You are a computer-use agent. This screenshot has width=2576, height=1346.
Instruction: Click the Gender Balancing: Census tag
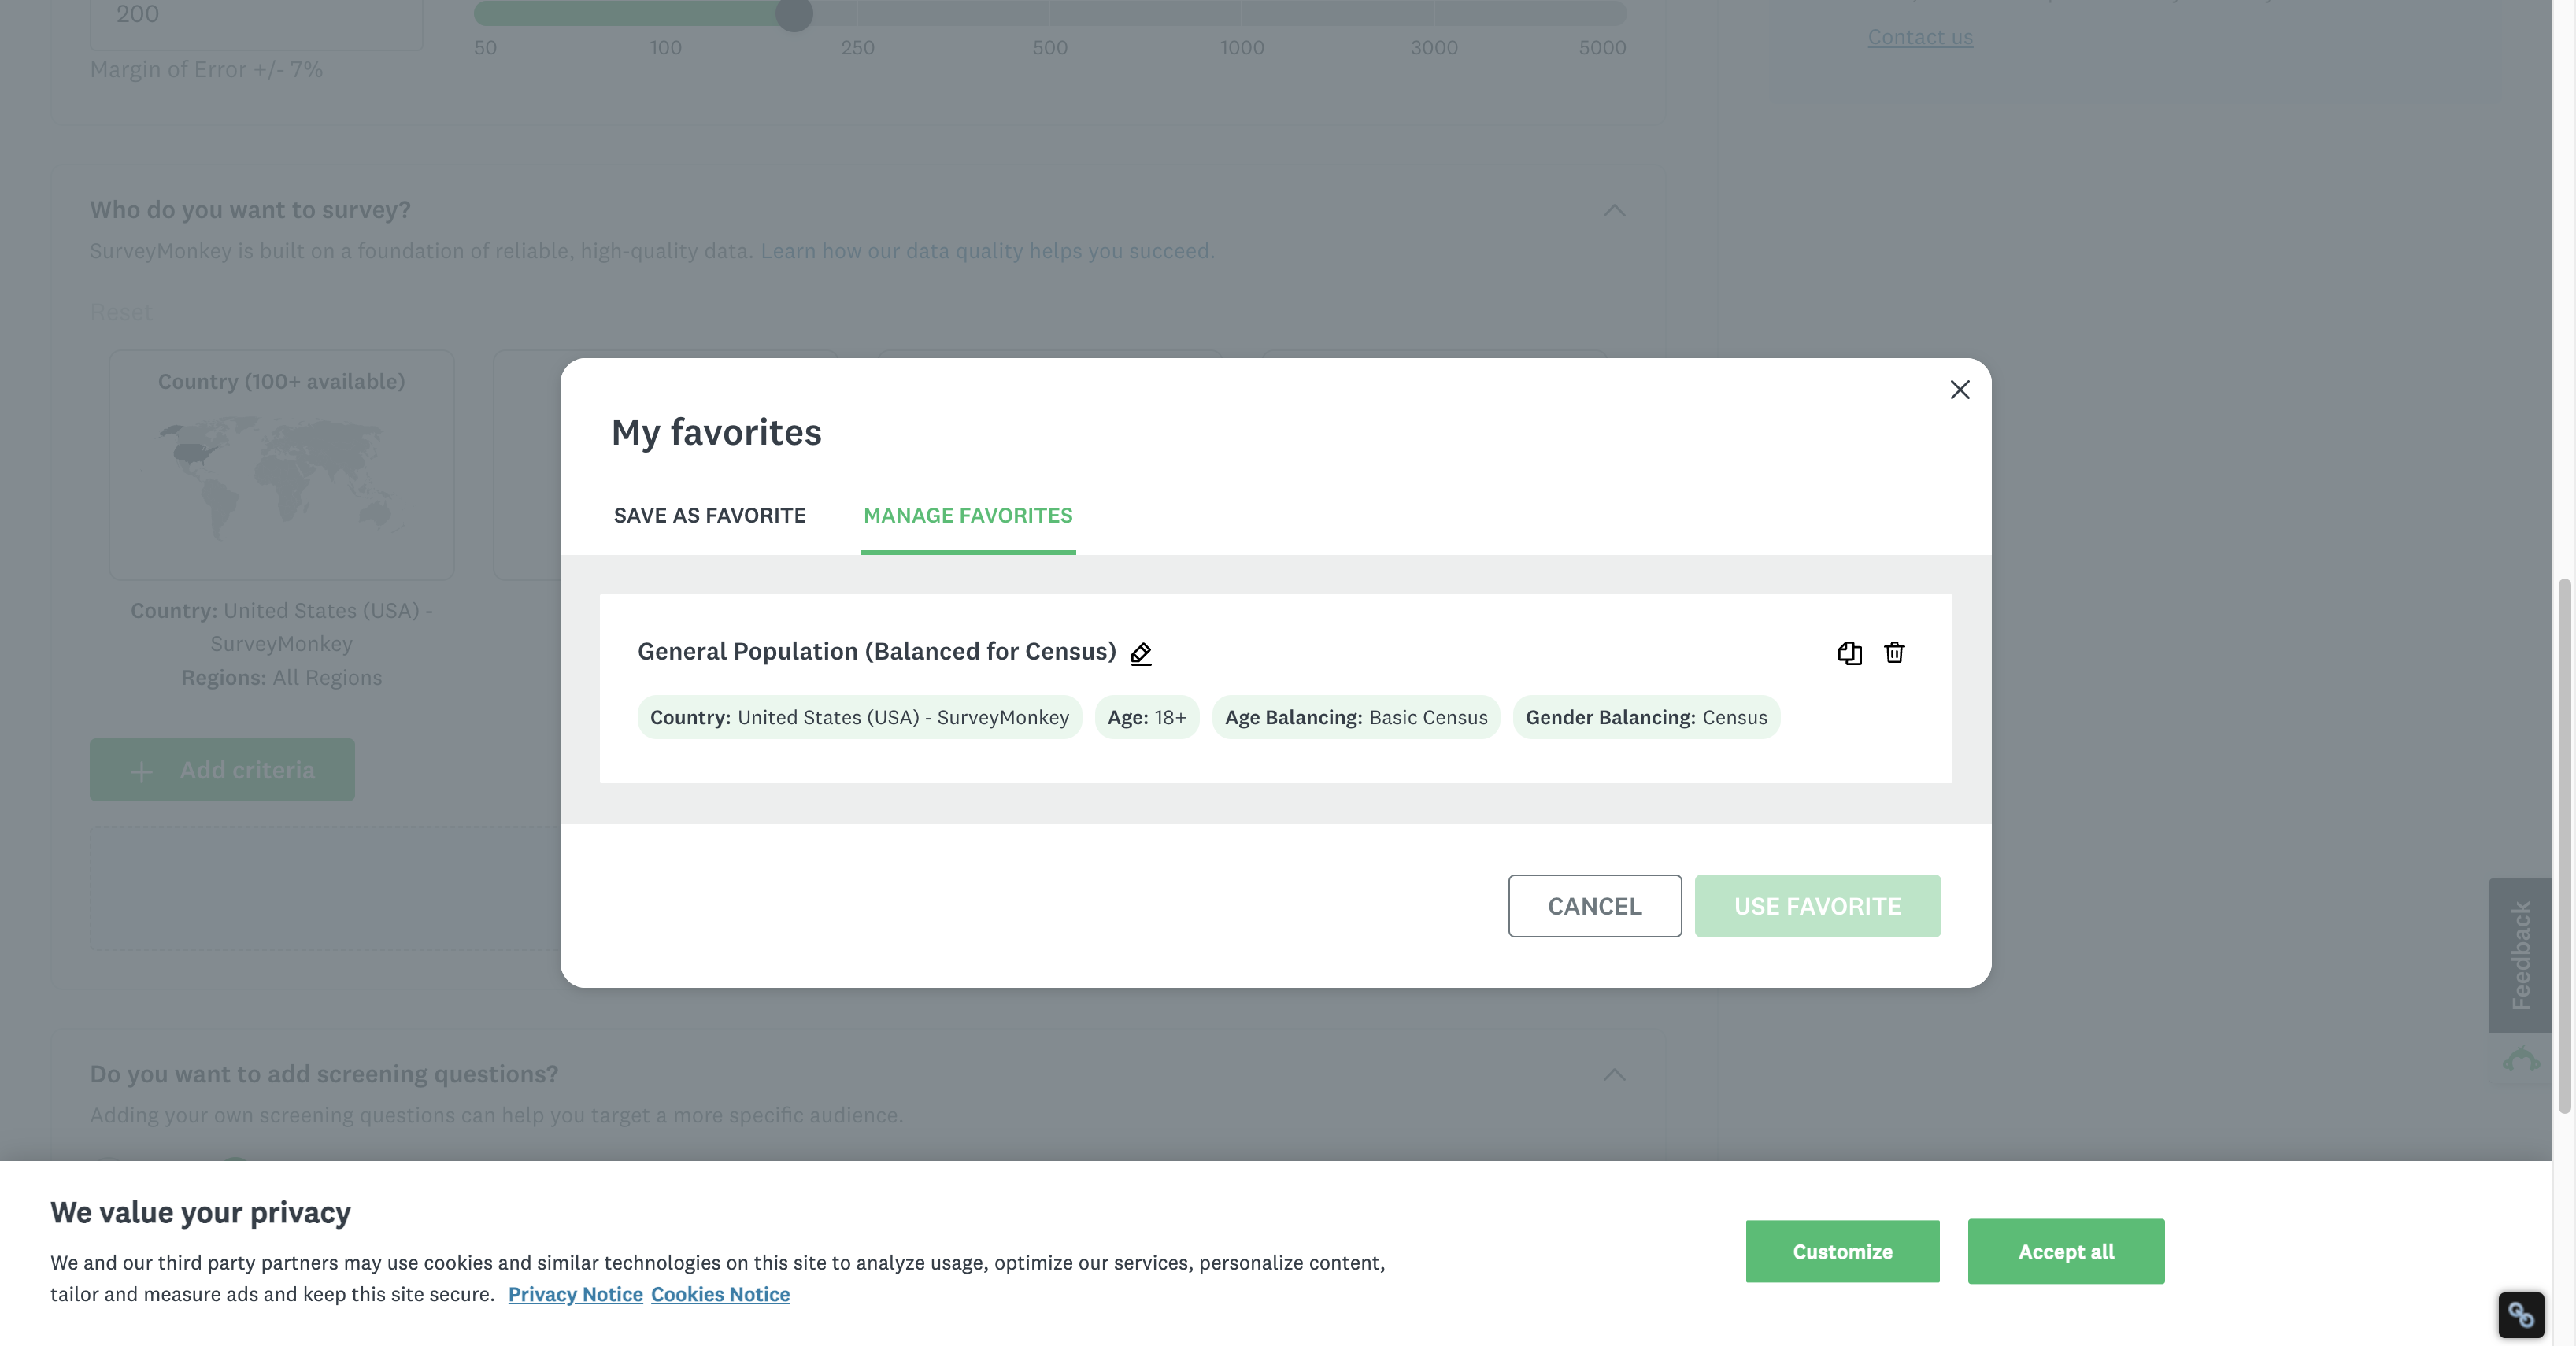click(1646, 717)
